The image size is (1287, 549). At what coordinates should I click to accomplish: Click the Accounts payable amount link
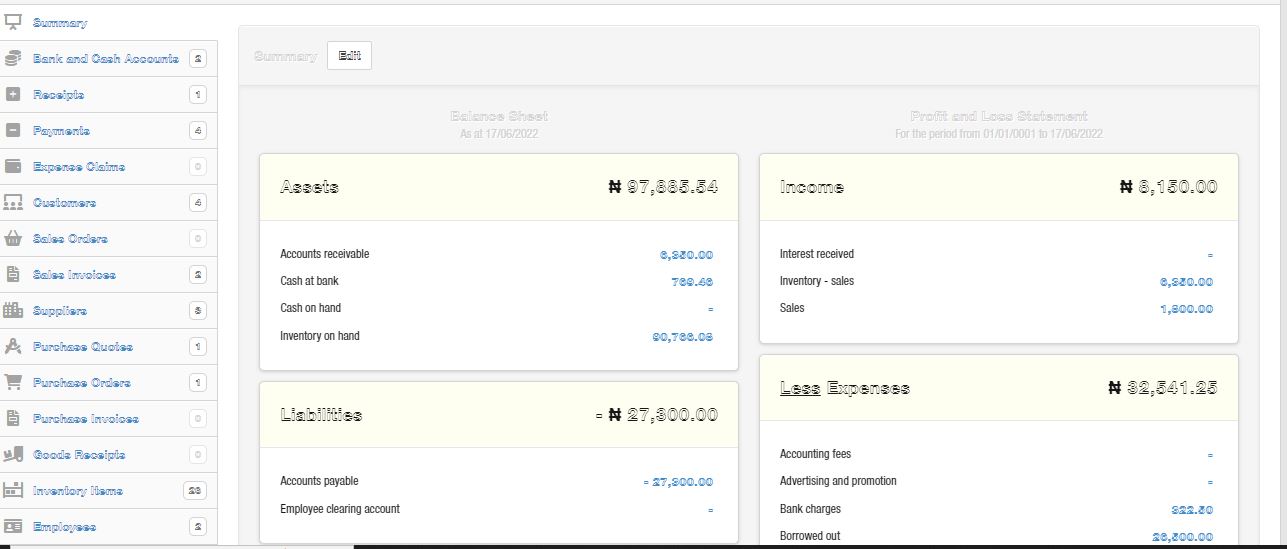click(x=679, y=482)
